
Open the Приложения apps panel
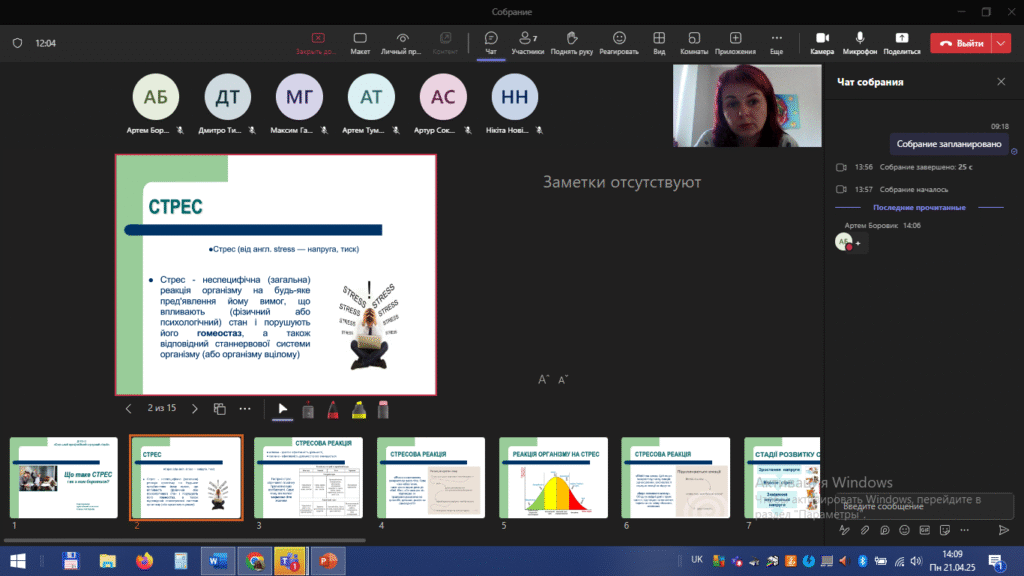coord(735,43)
